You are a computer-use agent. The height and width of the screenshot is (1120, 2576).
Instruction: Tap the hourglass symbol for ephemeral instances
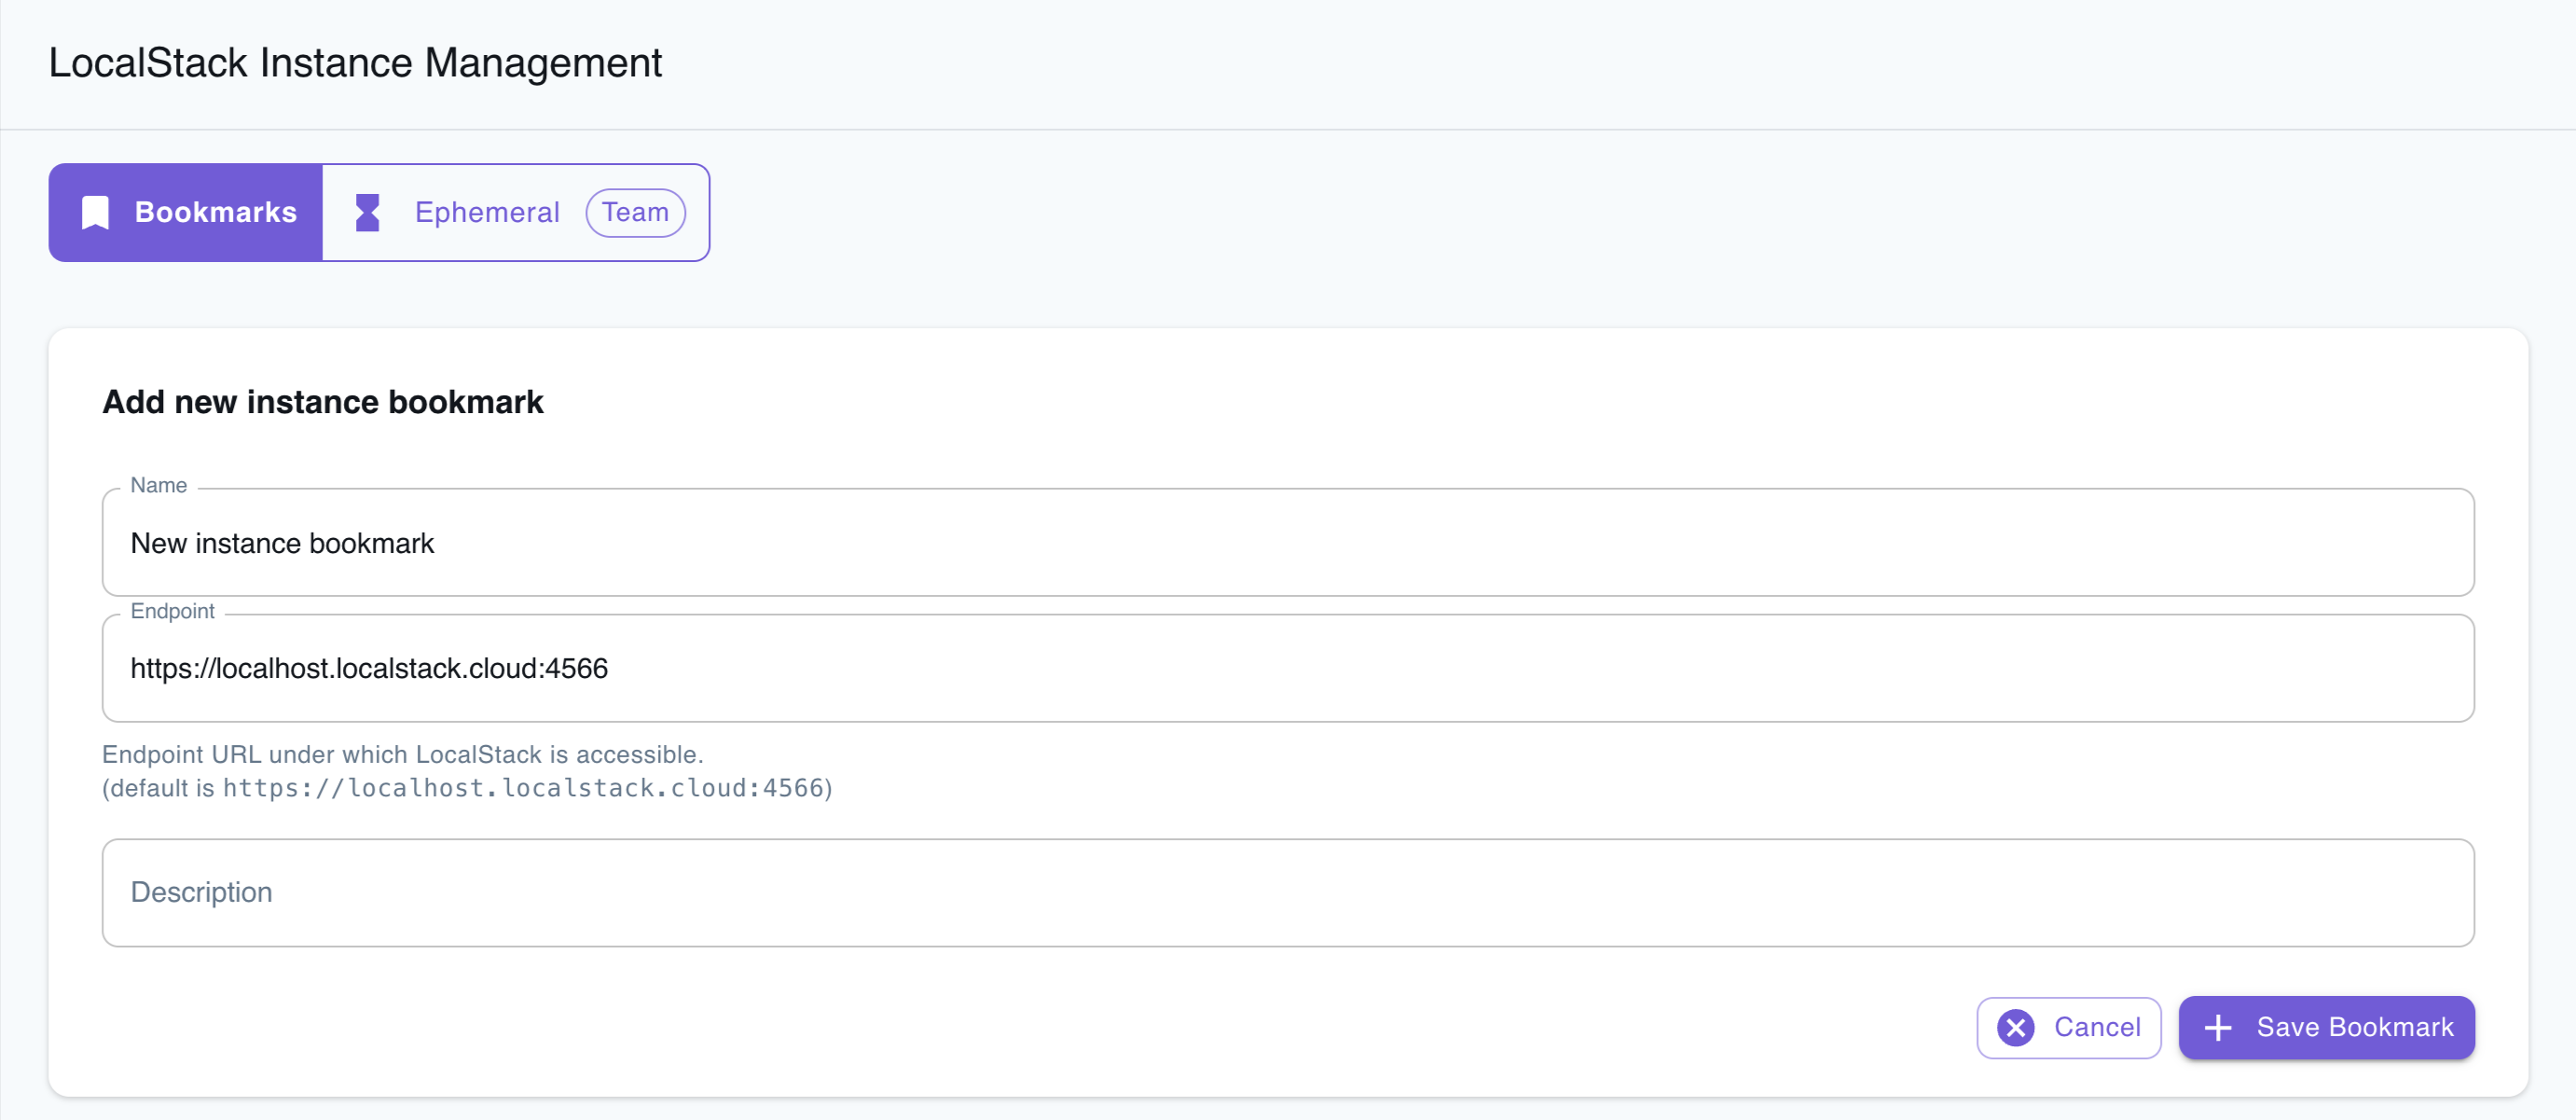367,212
